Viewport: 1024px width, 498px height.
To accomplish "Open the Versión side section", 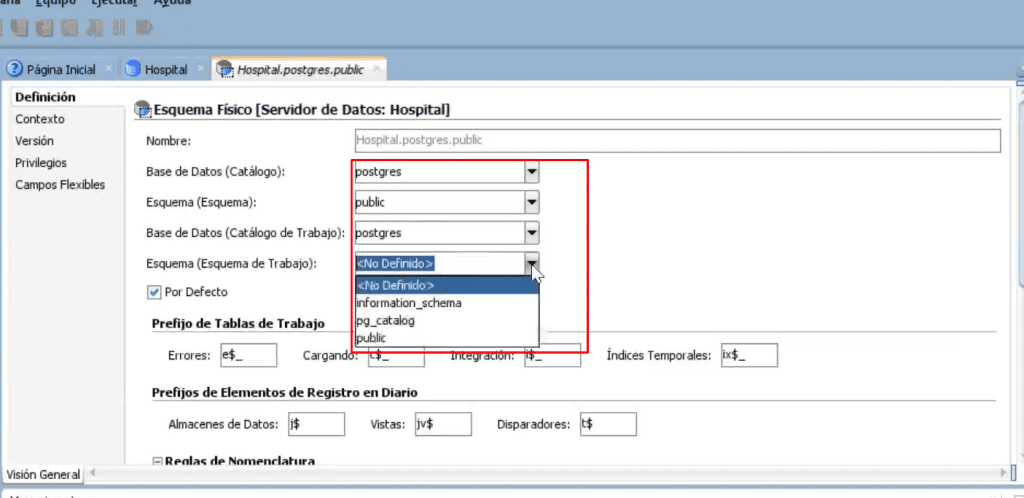I will pyautogui.click(x=35, y=141).
